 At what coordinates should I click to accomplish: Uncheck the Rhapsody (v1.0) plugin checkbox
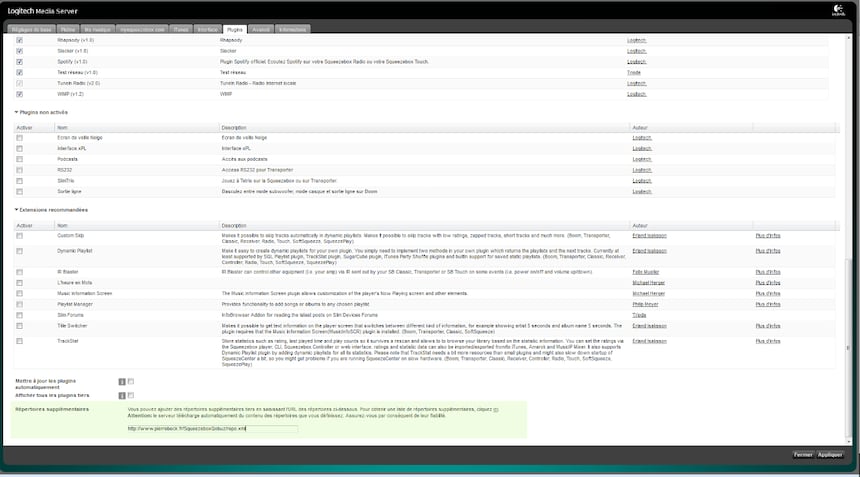pos(20,40)
